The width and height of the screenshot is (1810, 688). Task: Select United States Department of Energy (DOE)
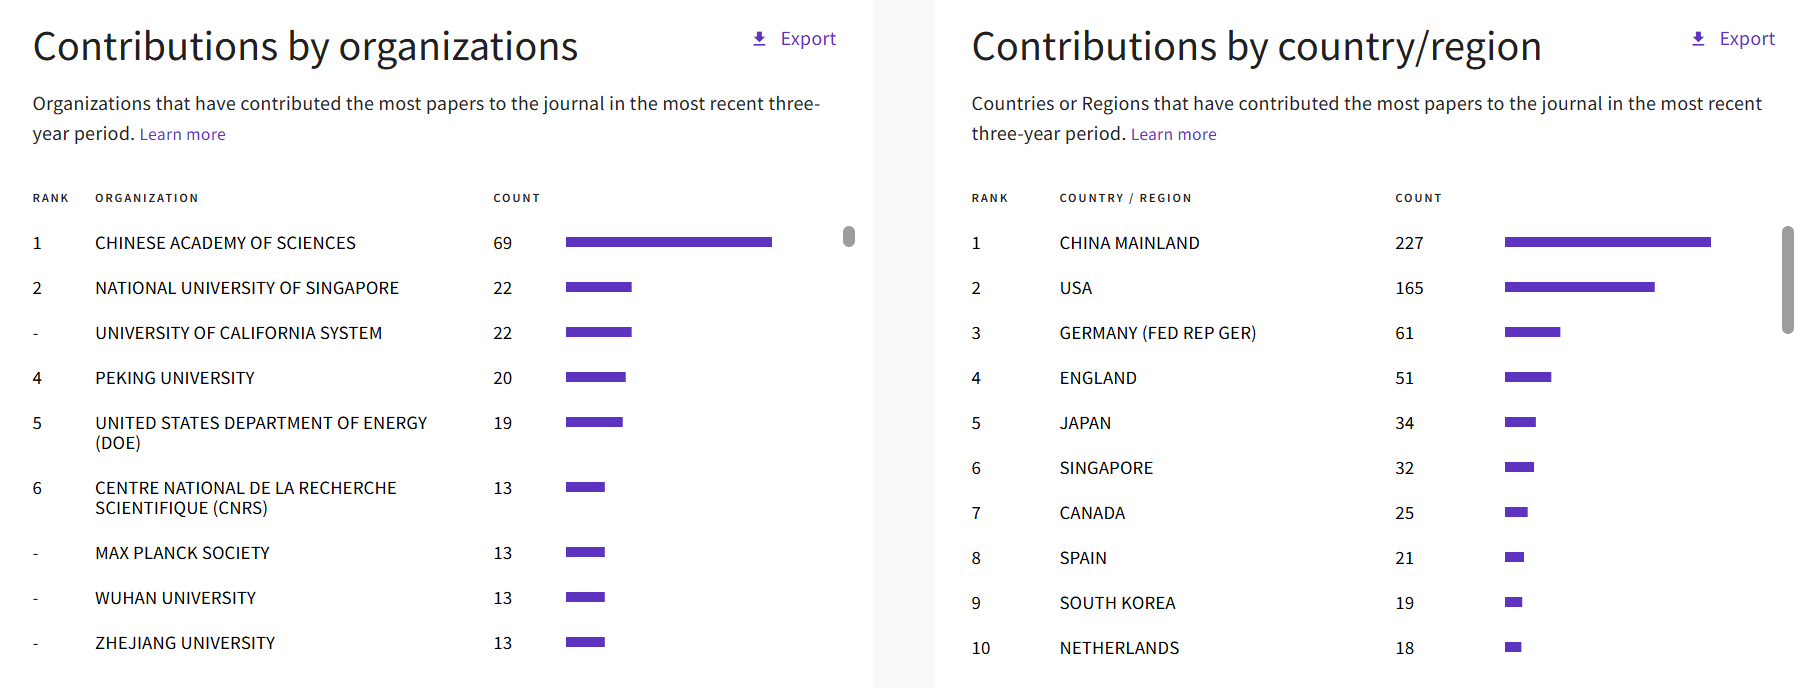tap(261, 433)
